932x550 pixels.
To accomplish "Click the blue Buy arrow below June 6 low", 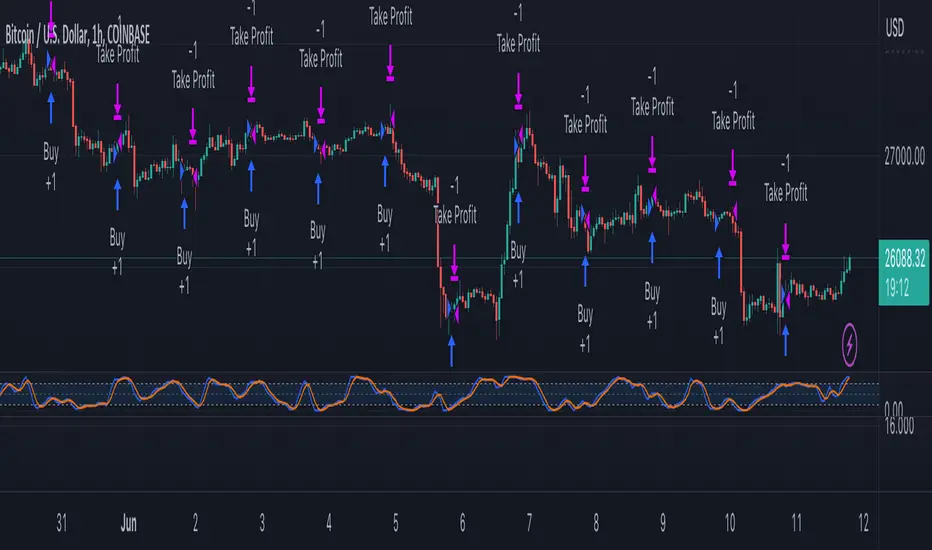I will coord(452,351).
